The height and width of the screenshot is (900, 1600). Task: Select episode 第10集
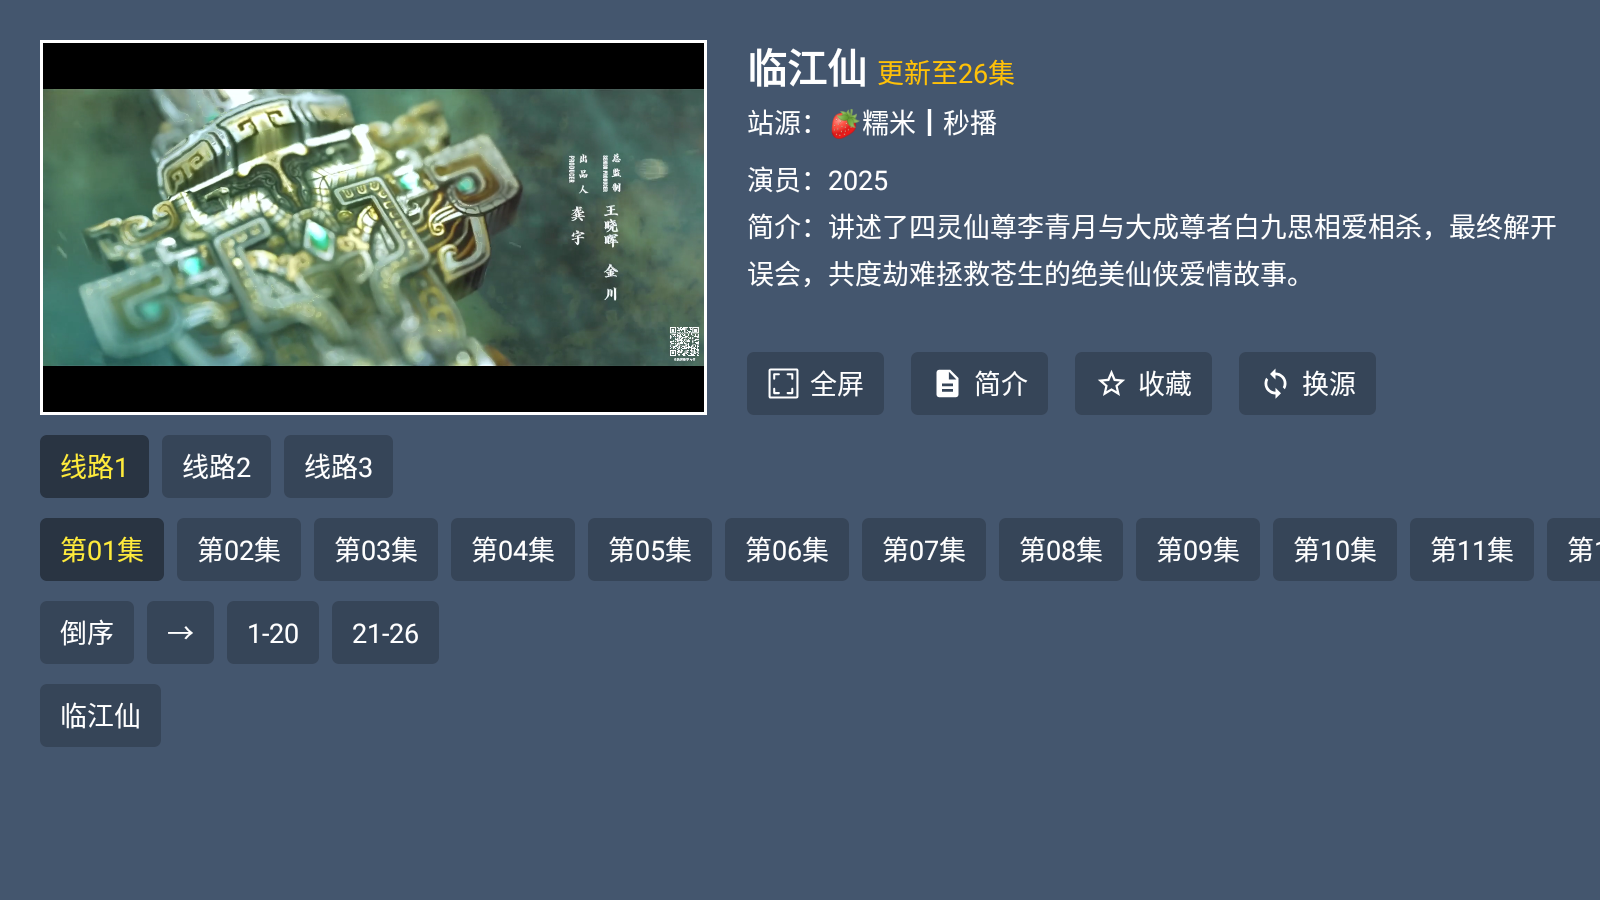click(1335, 550)
